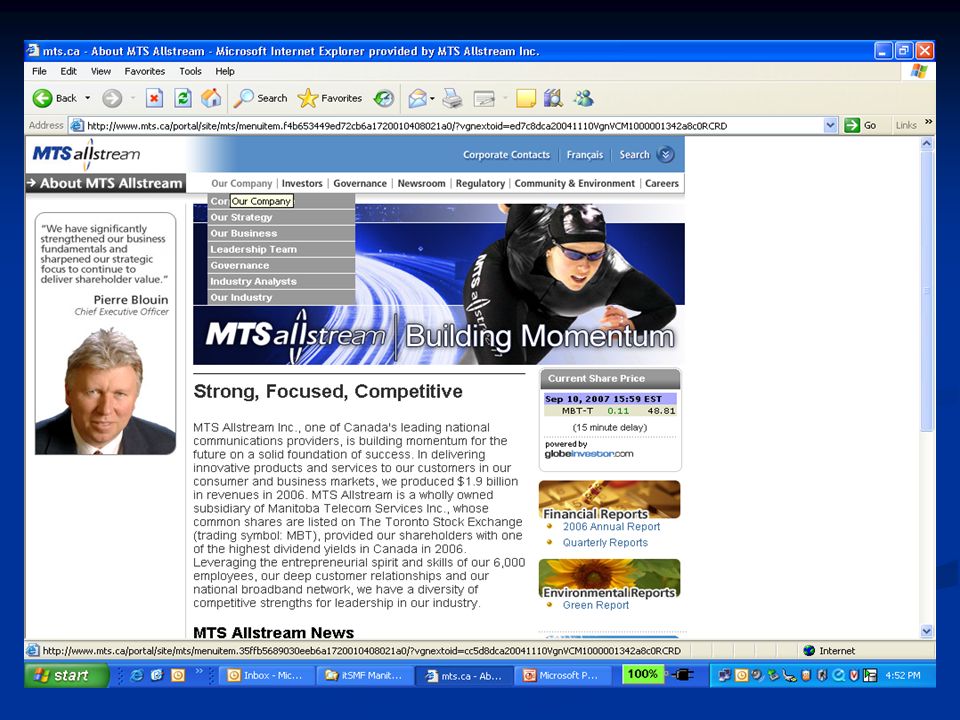Click the Internet zone globe in status bar

coord(809,650)
